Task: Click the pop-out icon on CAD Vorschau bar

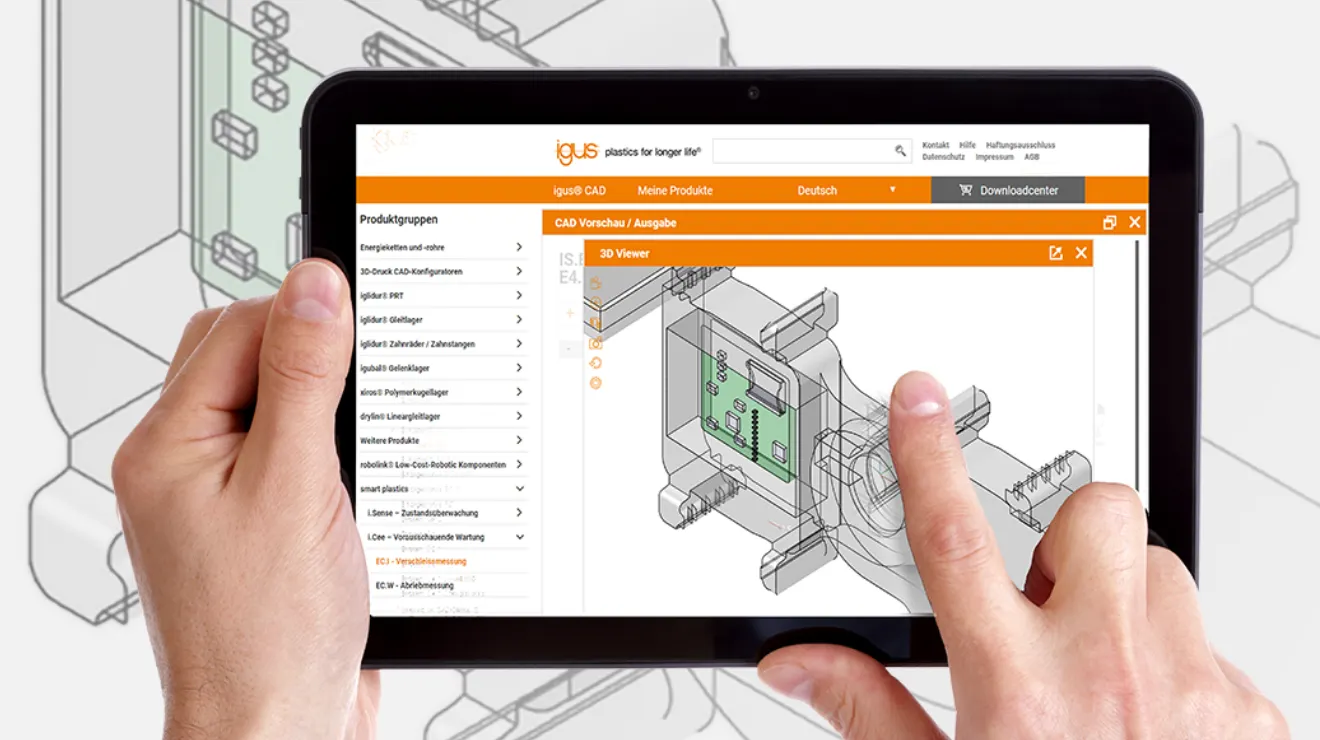Action: [x=1109, y=222]
